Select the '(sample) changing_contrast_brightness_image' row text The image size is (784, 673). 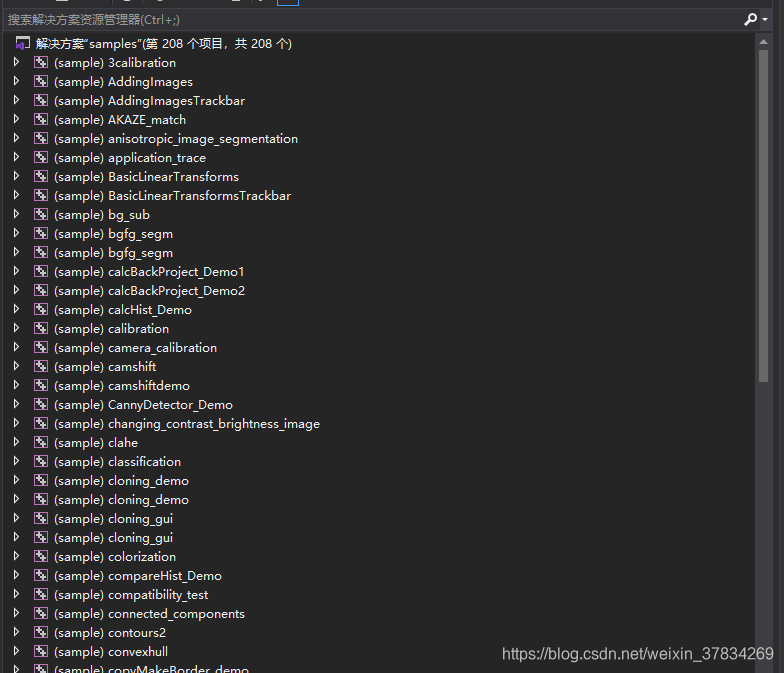pos(187,424)
